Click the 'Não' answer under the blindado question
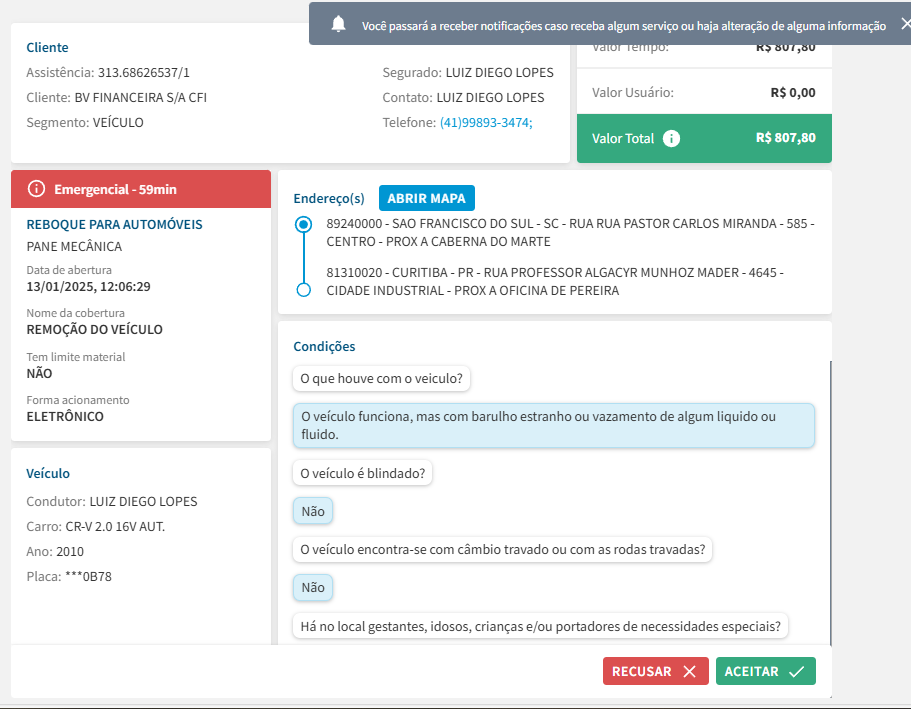 click(313, 511)
